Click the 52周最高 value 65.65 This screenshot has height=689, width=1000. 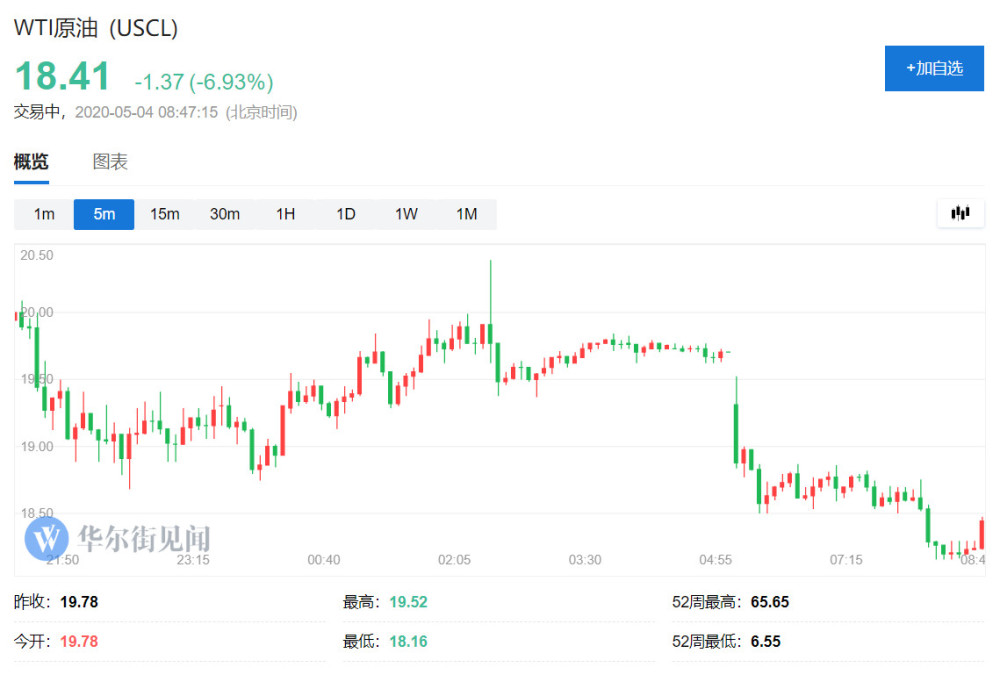(770, 602)
